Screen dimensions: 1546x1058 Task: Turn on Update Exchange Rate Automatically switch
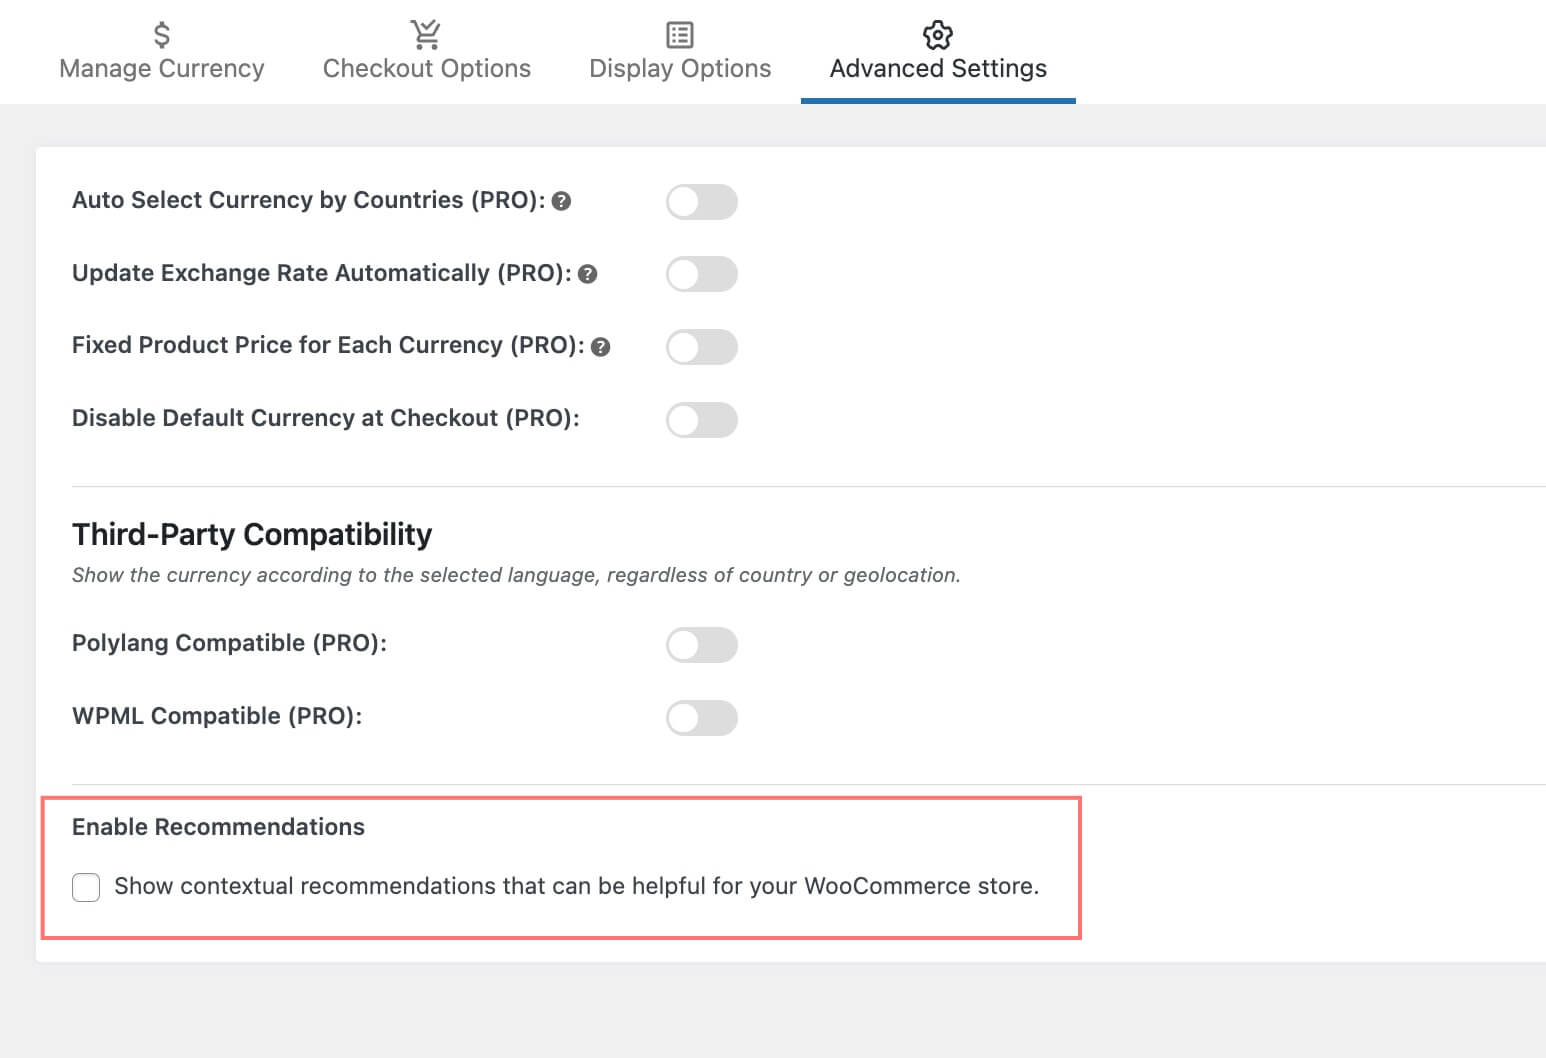coord(701,274)
